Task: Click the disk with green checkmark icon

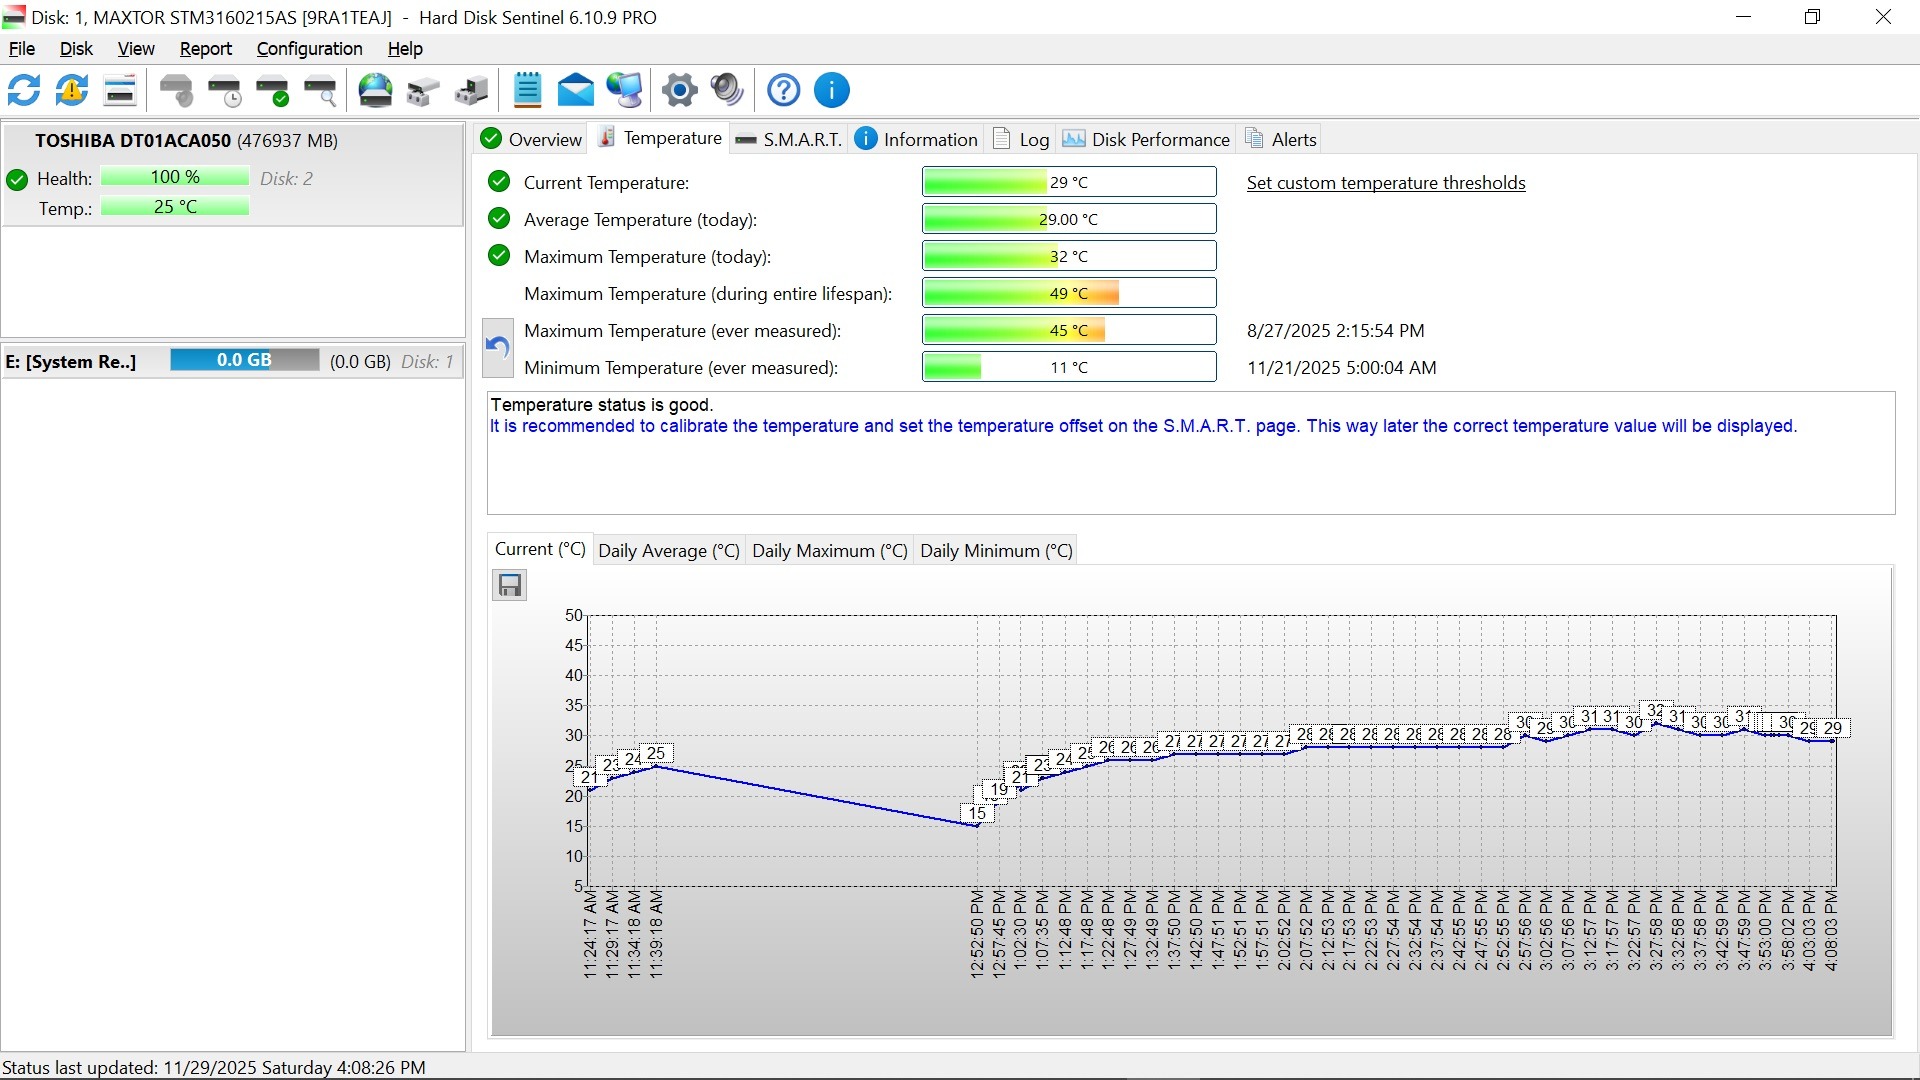Action: point(272,91)
